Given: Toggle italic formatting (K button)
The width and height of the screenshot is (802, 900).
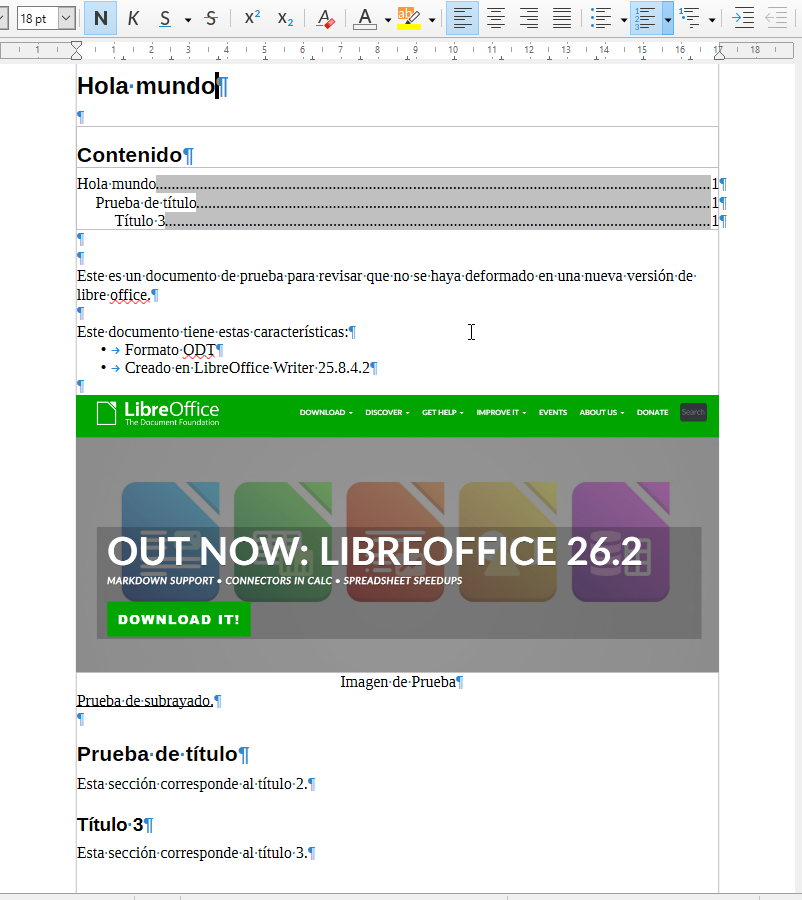Looking at the screenshot, I should click(x=133, y=18).
